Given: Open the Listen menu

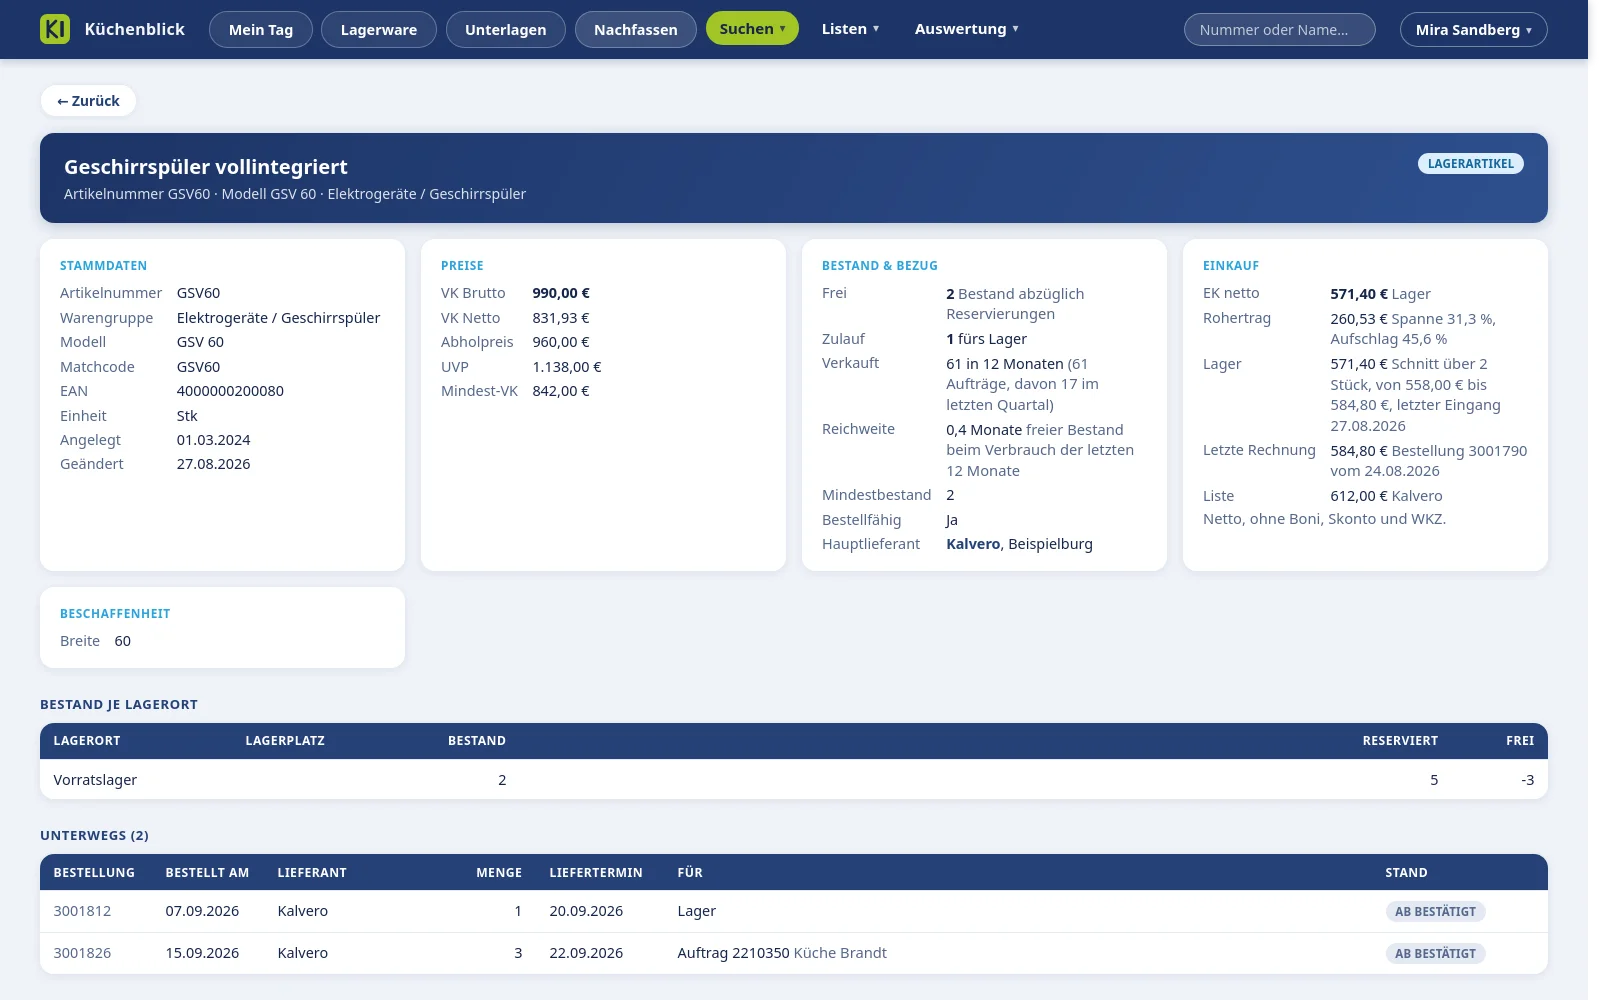Looking at the screenshot, I should tap(850, 29).
